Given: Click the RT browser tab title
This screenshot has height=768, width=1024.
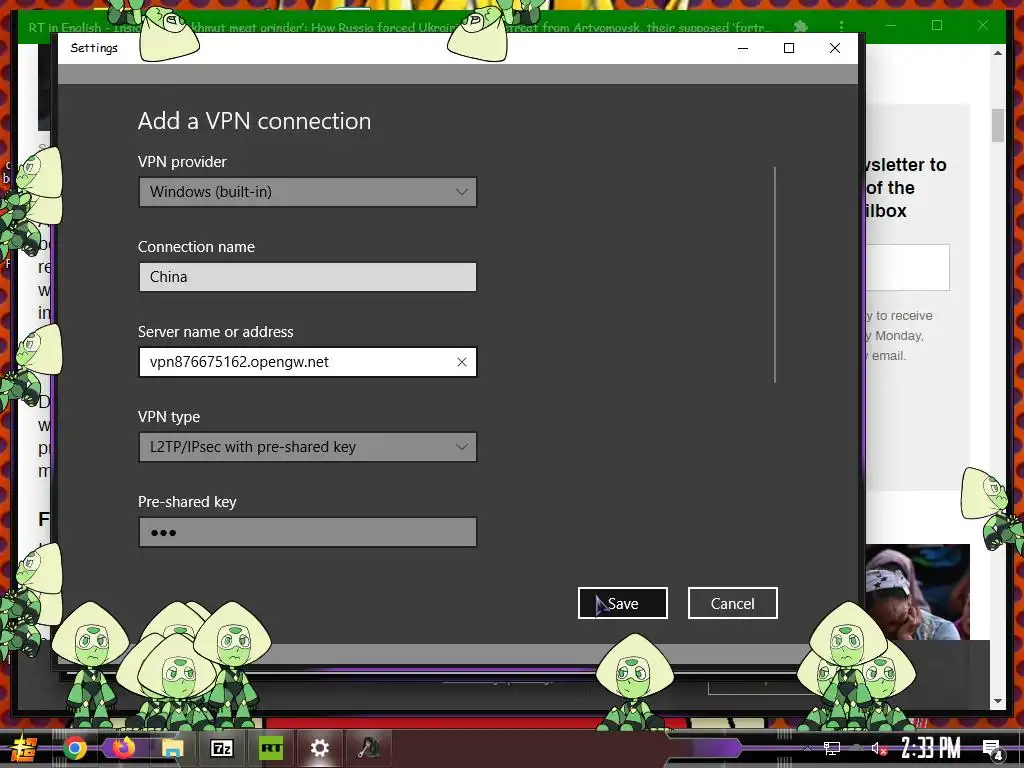Looking at the screenshot, I should 400,27.
